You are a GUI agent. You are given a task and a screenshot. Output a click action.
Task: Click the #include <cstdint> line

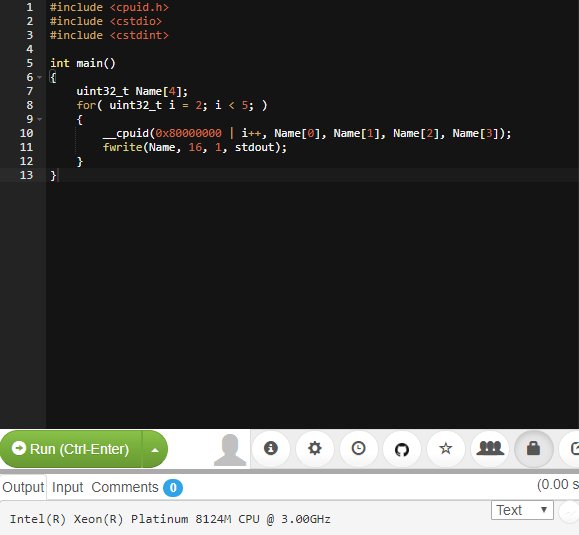pos(109,35)
